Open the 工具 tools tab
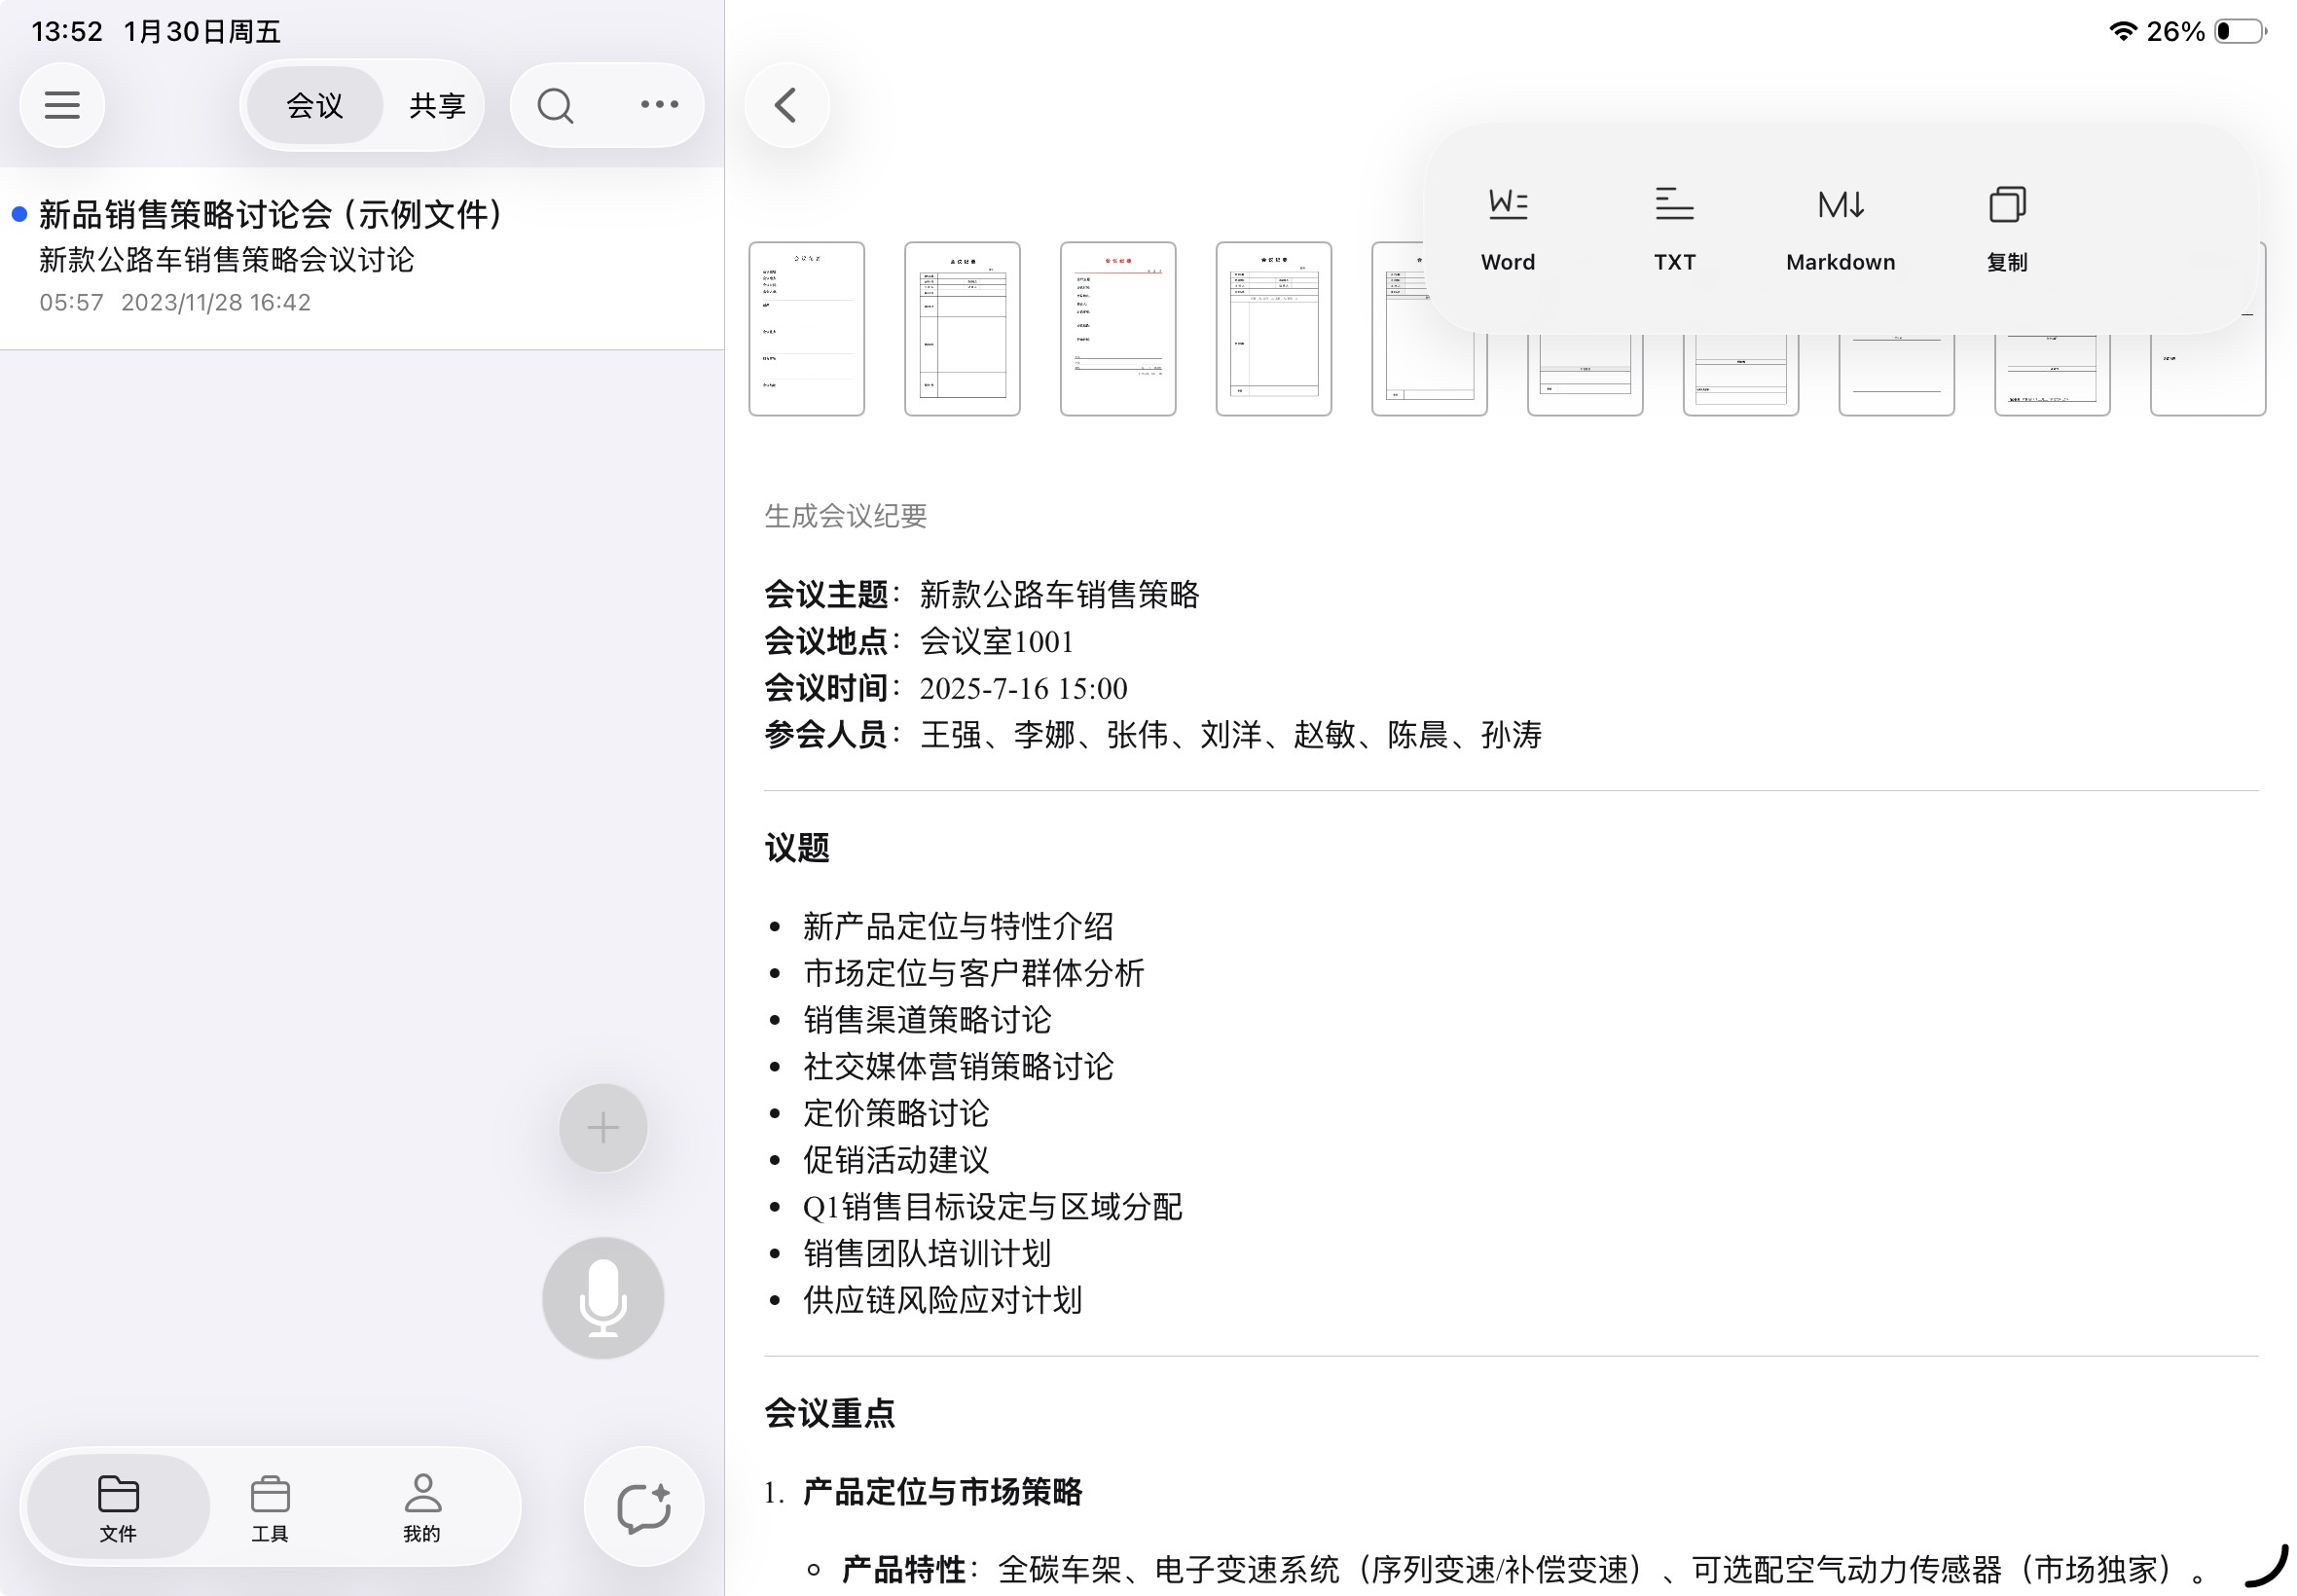Viewport: 2297px width, 1596px height. [x=271, y=1507]
